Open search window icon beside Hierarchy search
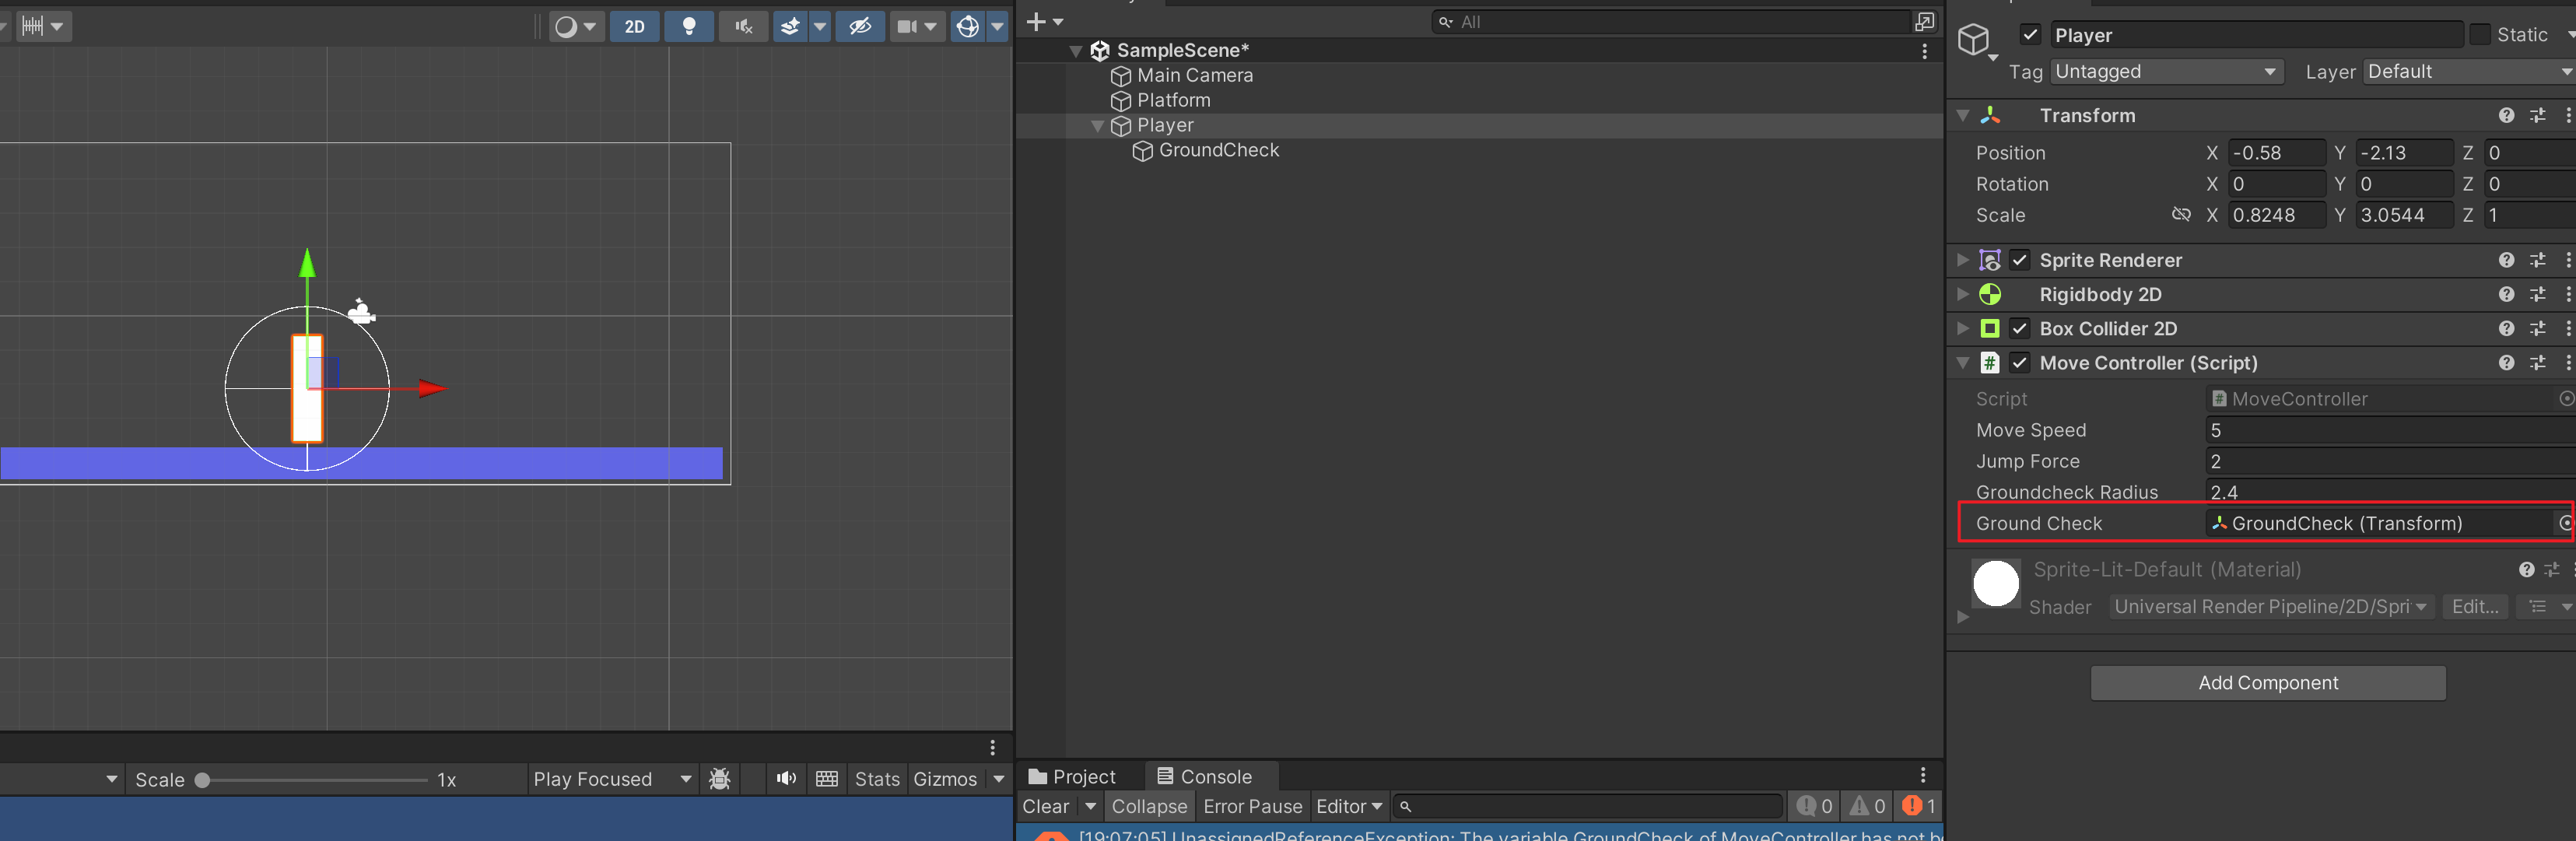2576x841 pixels. click(1925, 21)
